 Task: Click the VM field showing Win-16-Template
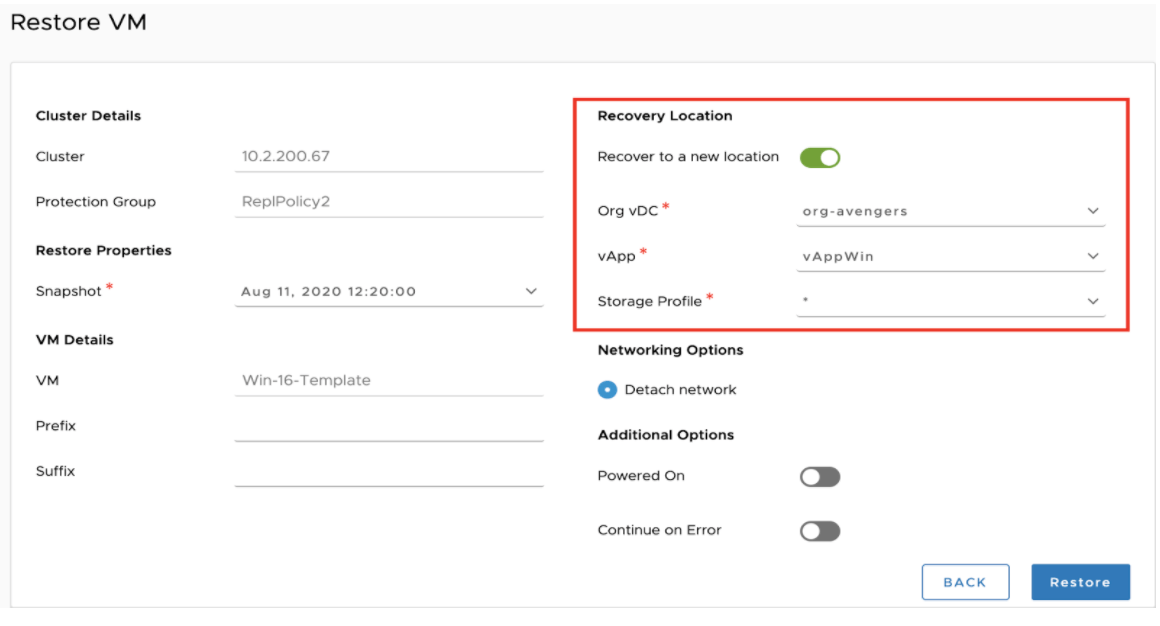tap(388, 381)
